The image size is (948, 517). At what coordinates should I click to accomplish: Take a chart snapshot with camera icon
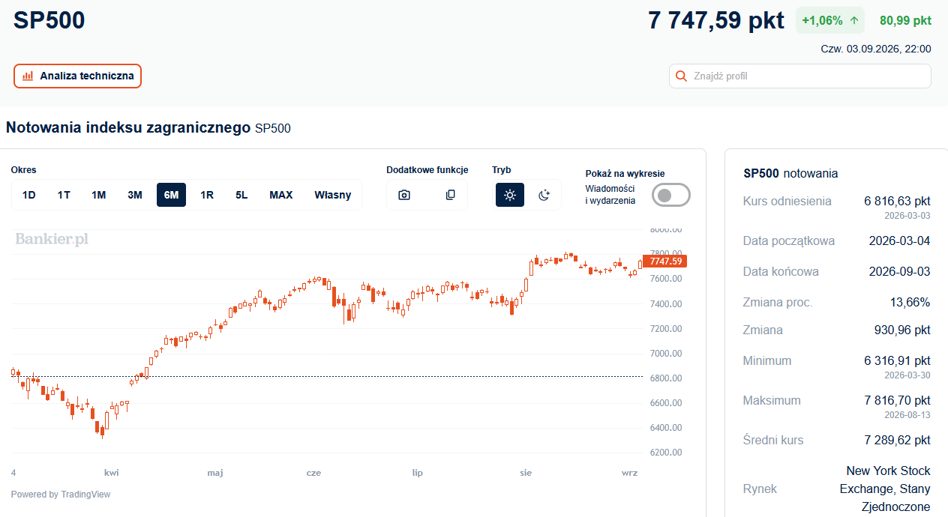tap(404, 195)
